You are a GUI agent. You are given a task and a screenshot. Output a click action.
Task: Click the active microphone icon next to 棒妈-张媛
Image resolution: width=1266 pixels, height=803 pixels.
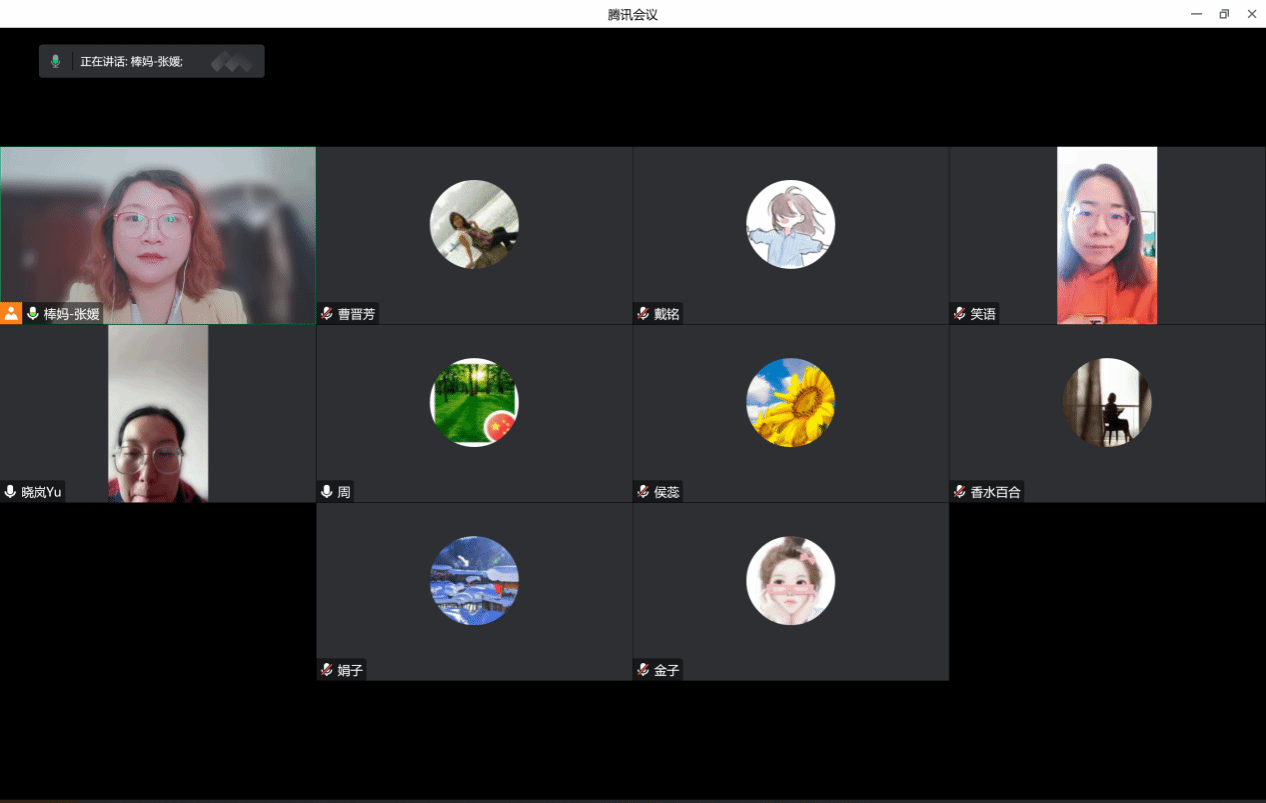(33, 314)
